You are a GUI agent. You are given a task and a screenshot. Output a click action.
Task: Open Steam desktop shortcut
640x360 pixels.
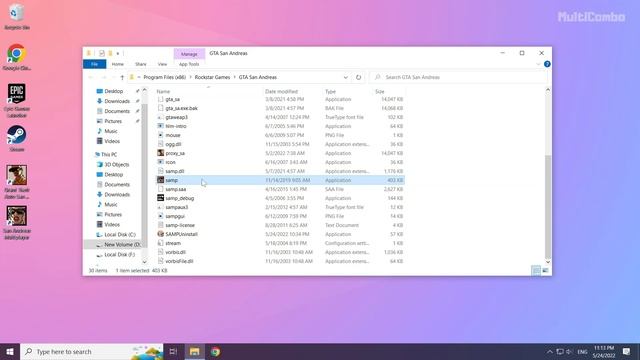tap(17, 139)
